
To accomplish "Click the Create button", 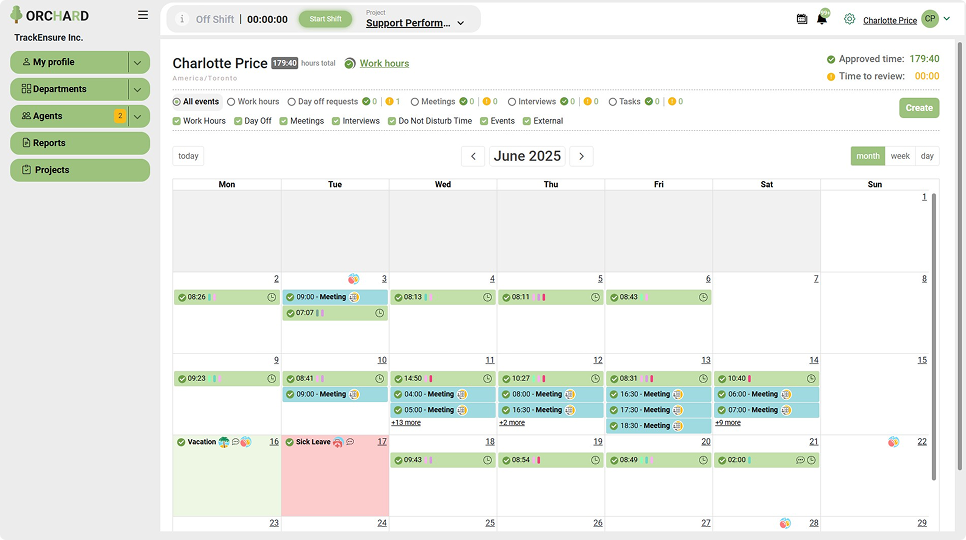I will click(x=919, y=108).
